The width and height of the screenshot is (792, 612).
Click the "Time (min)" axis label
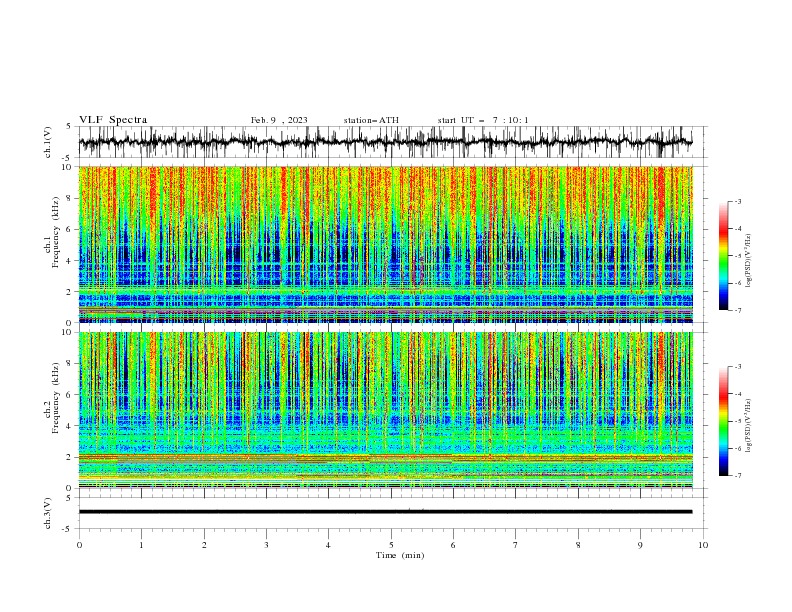click(400, 555)
